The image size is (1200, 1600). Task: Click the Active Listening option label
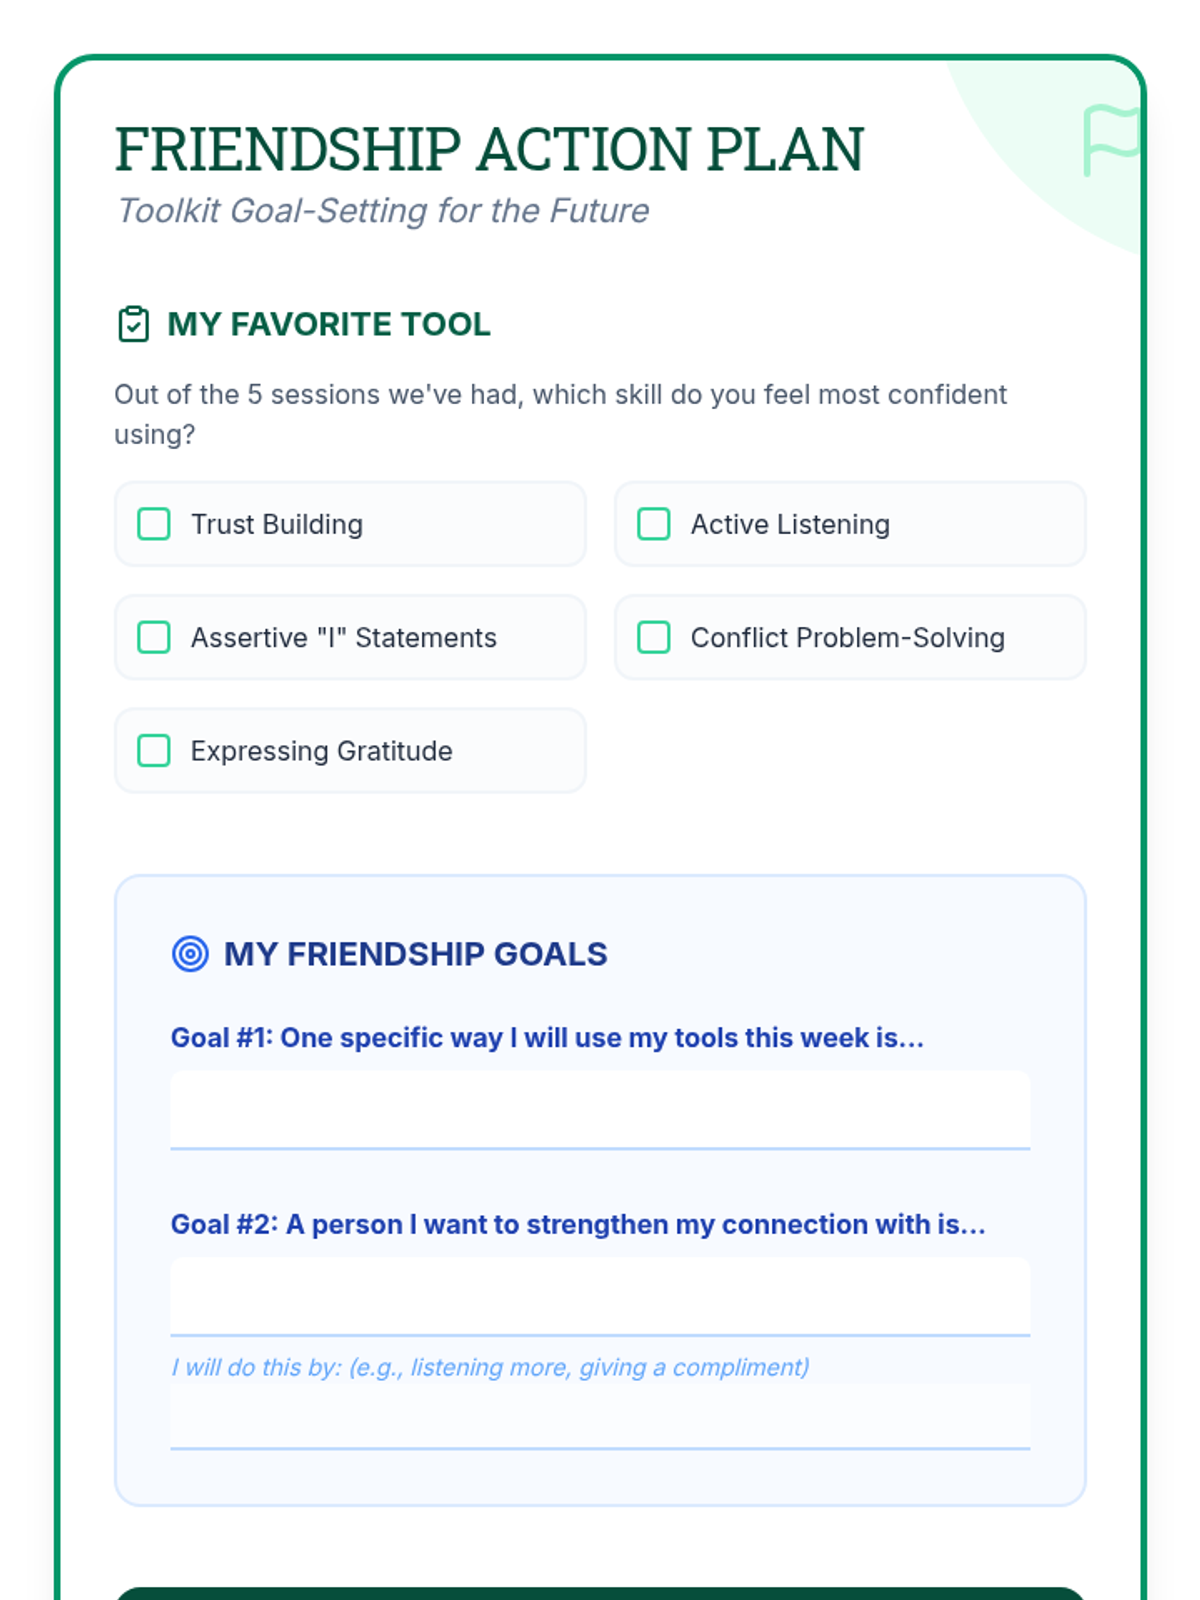point(790,524)
